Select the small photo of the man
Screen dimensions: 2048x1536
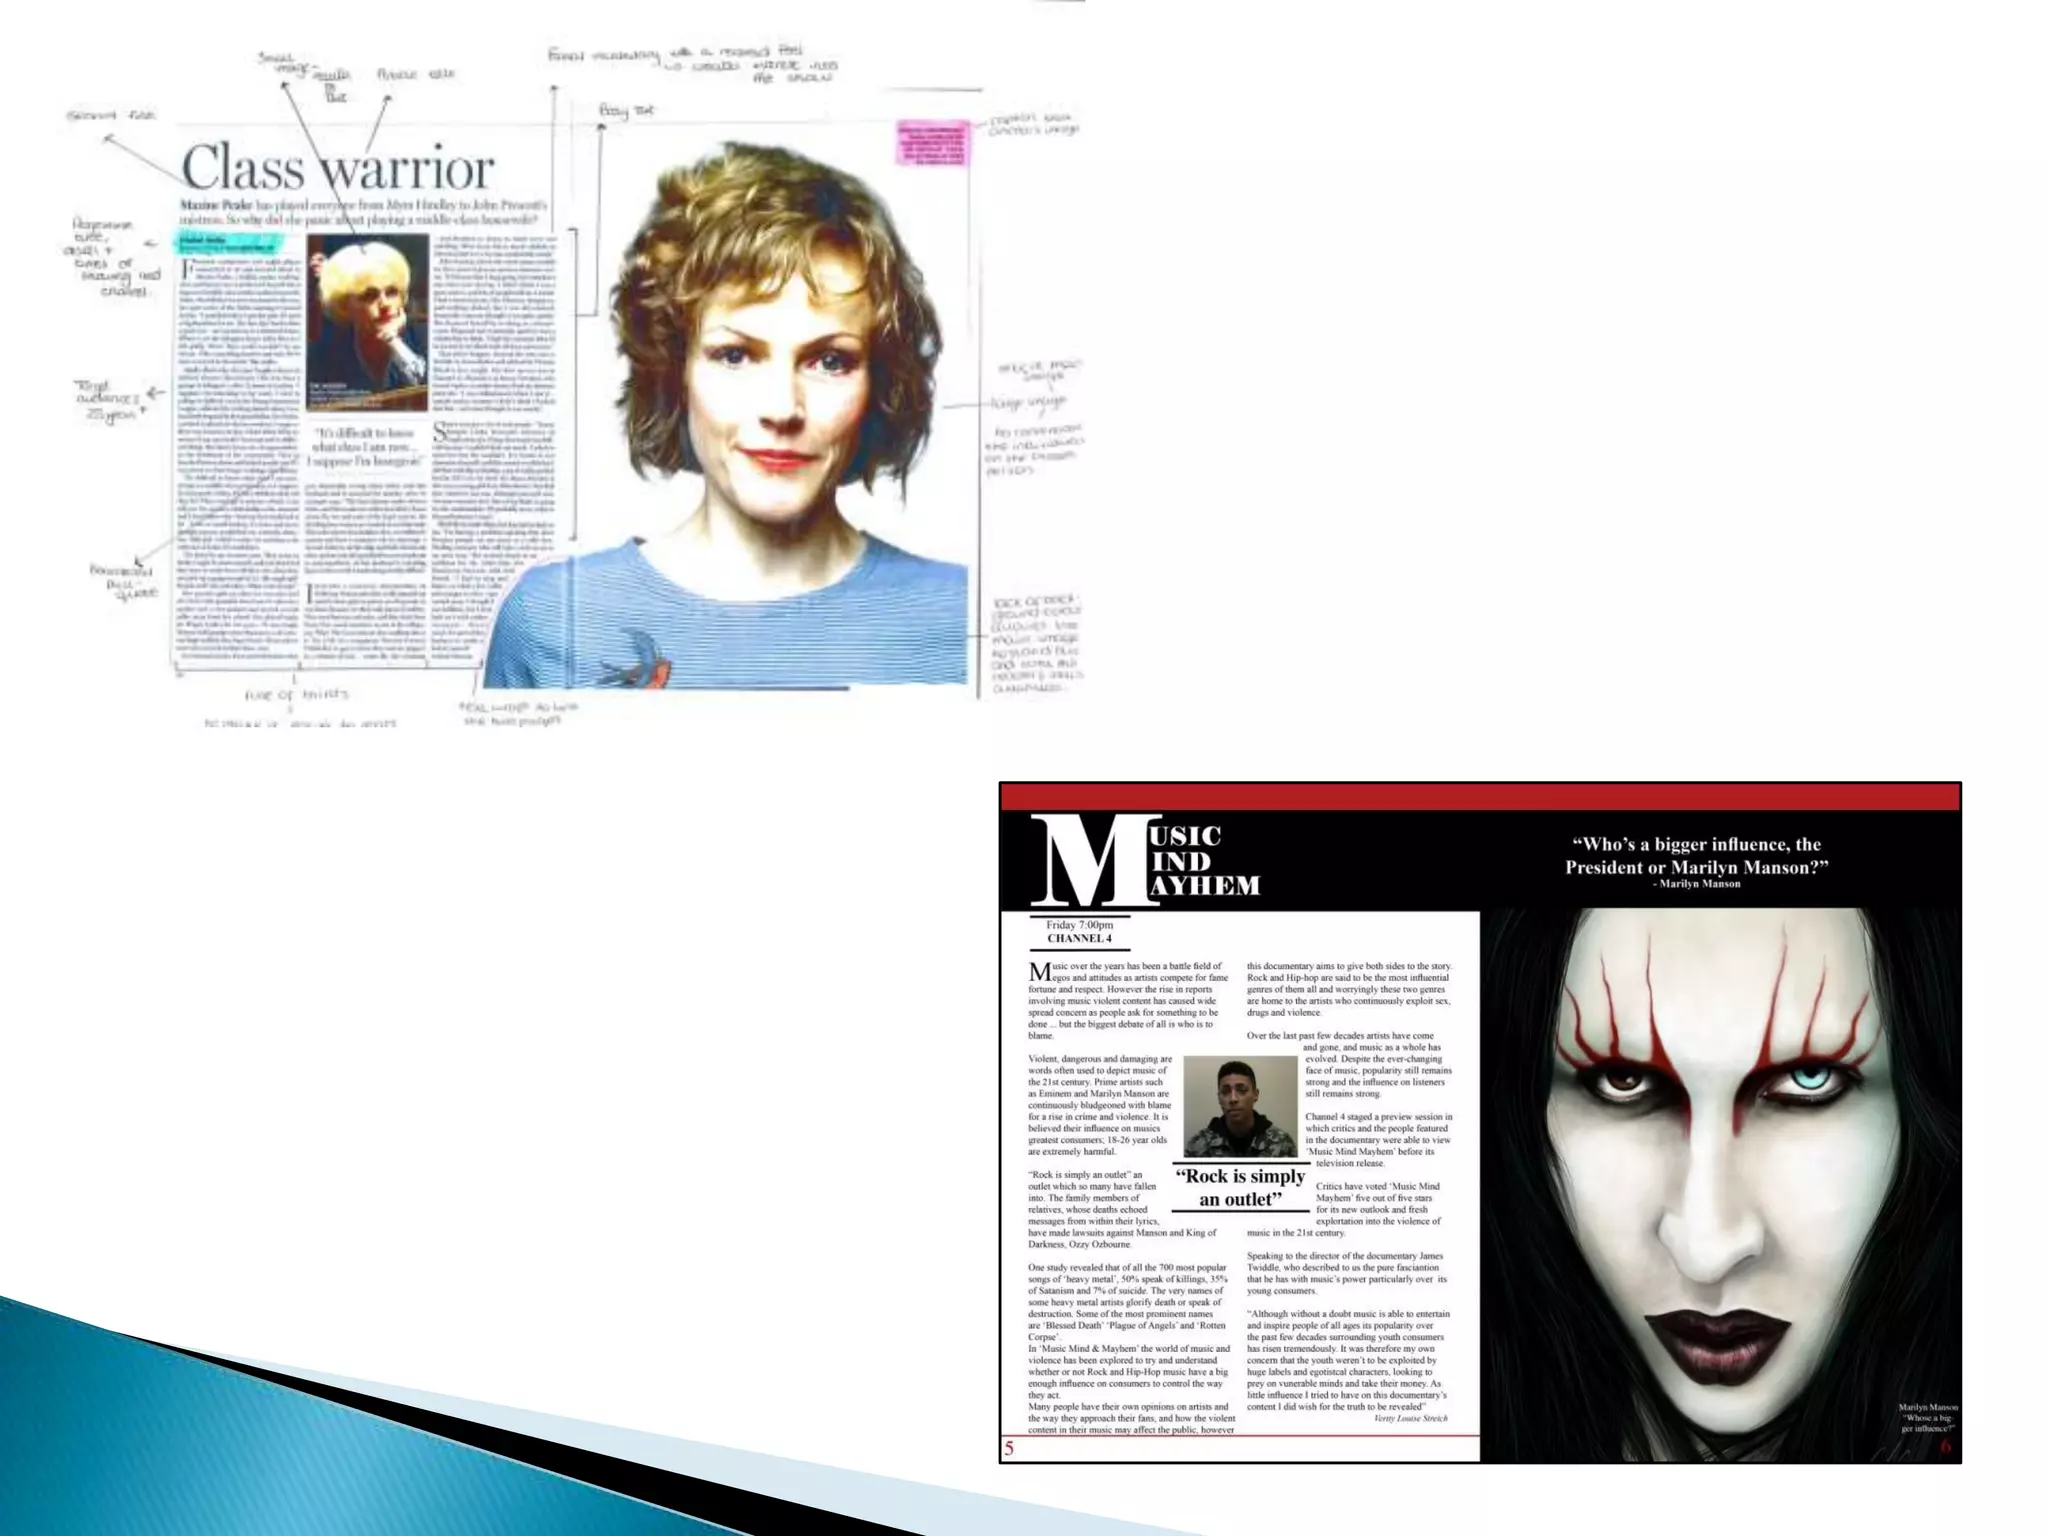[x=1240, y=1107]
